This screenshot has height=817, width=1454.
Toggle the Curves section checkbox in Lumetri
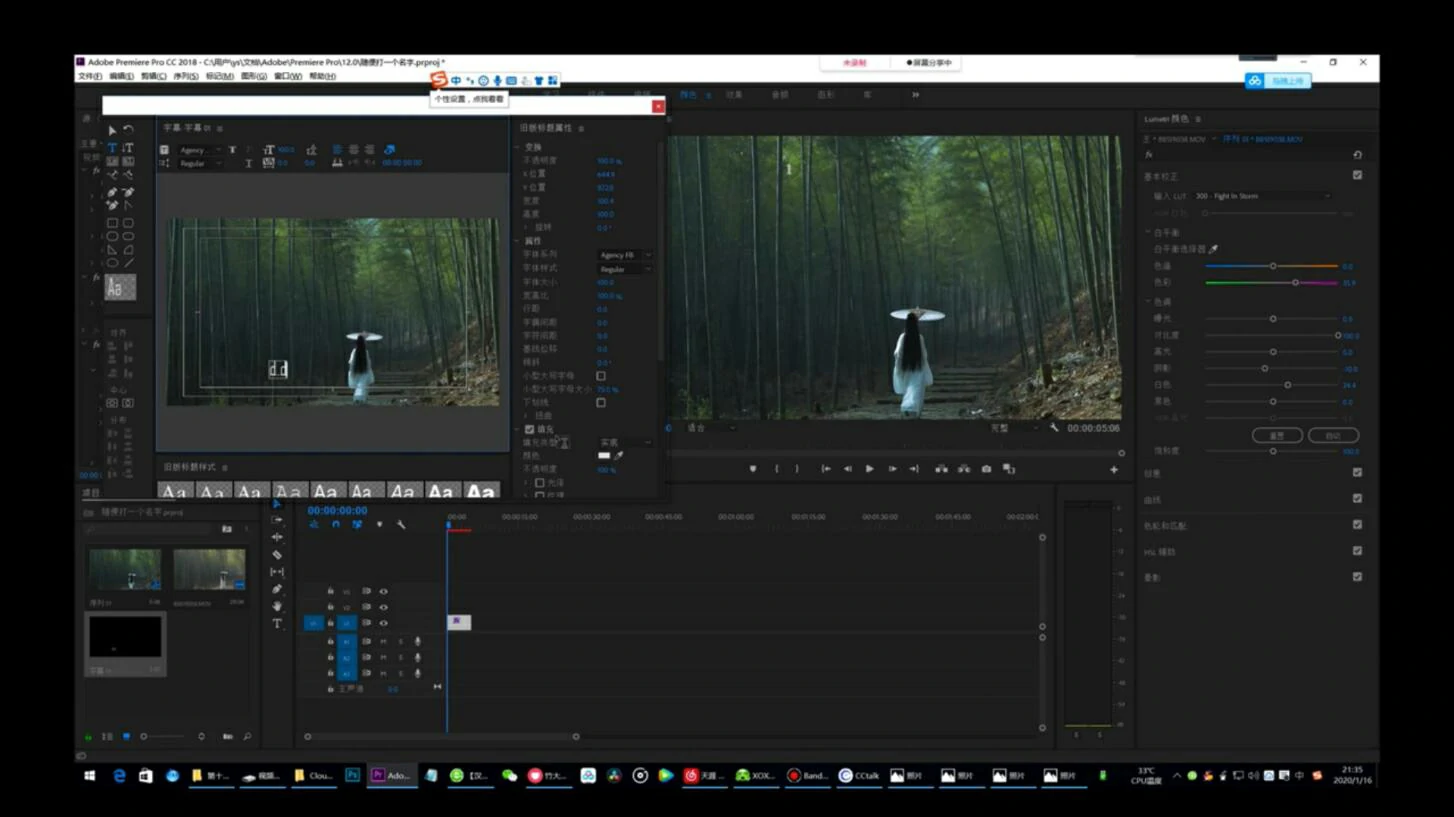(1357, 498)
